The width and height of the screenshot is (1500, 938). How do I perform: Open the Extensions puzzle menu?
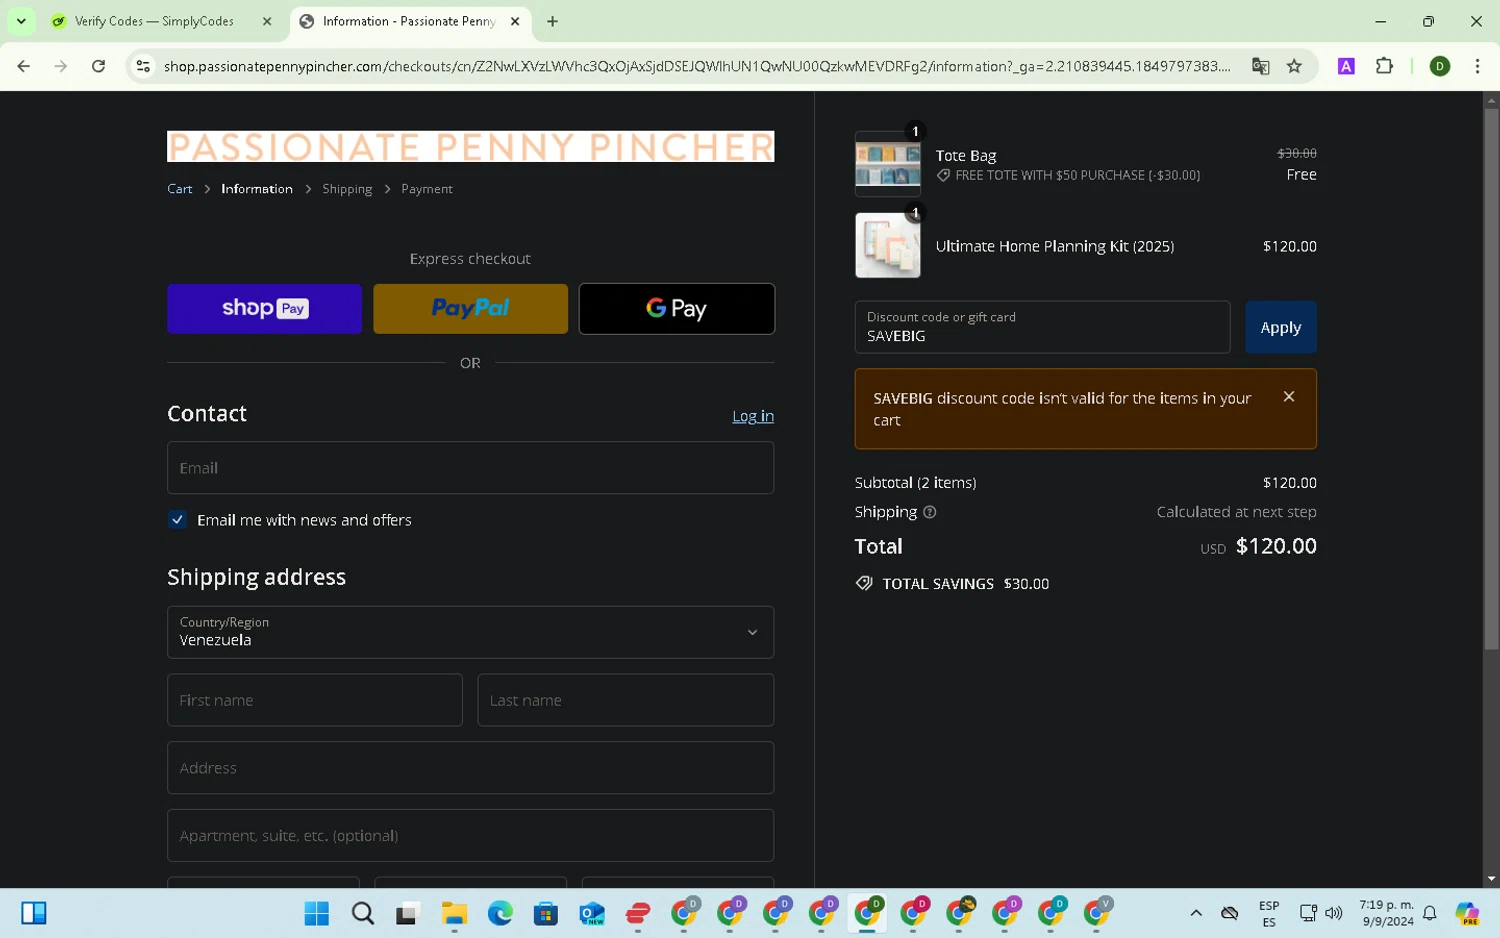pyautogui.click(x=1384, y=66)
